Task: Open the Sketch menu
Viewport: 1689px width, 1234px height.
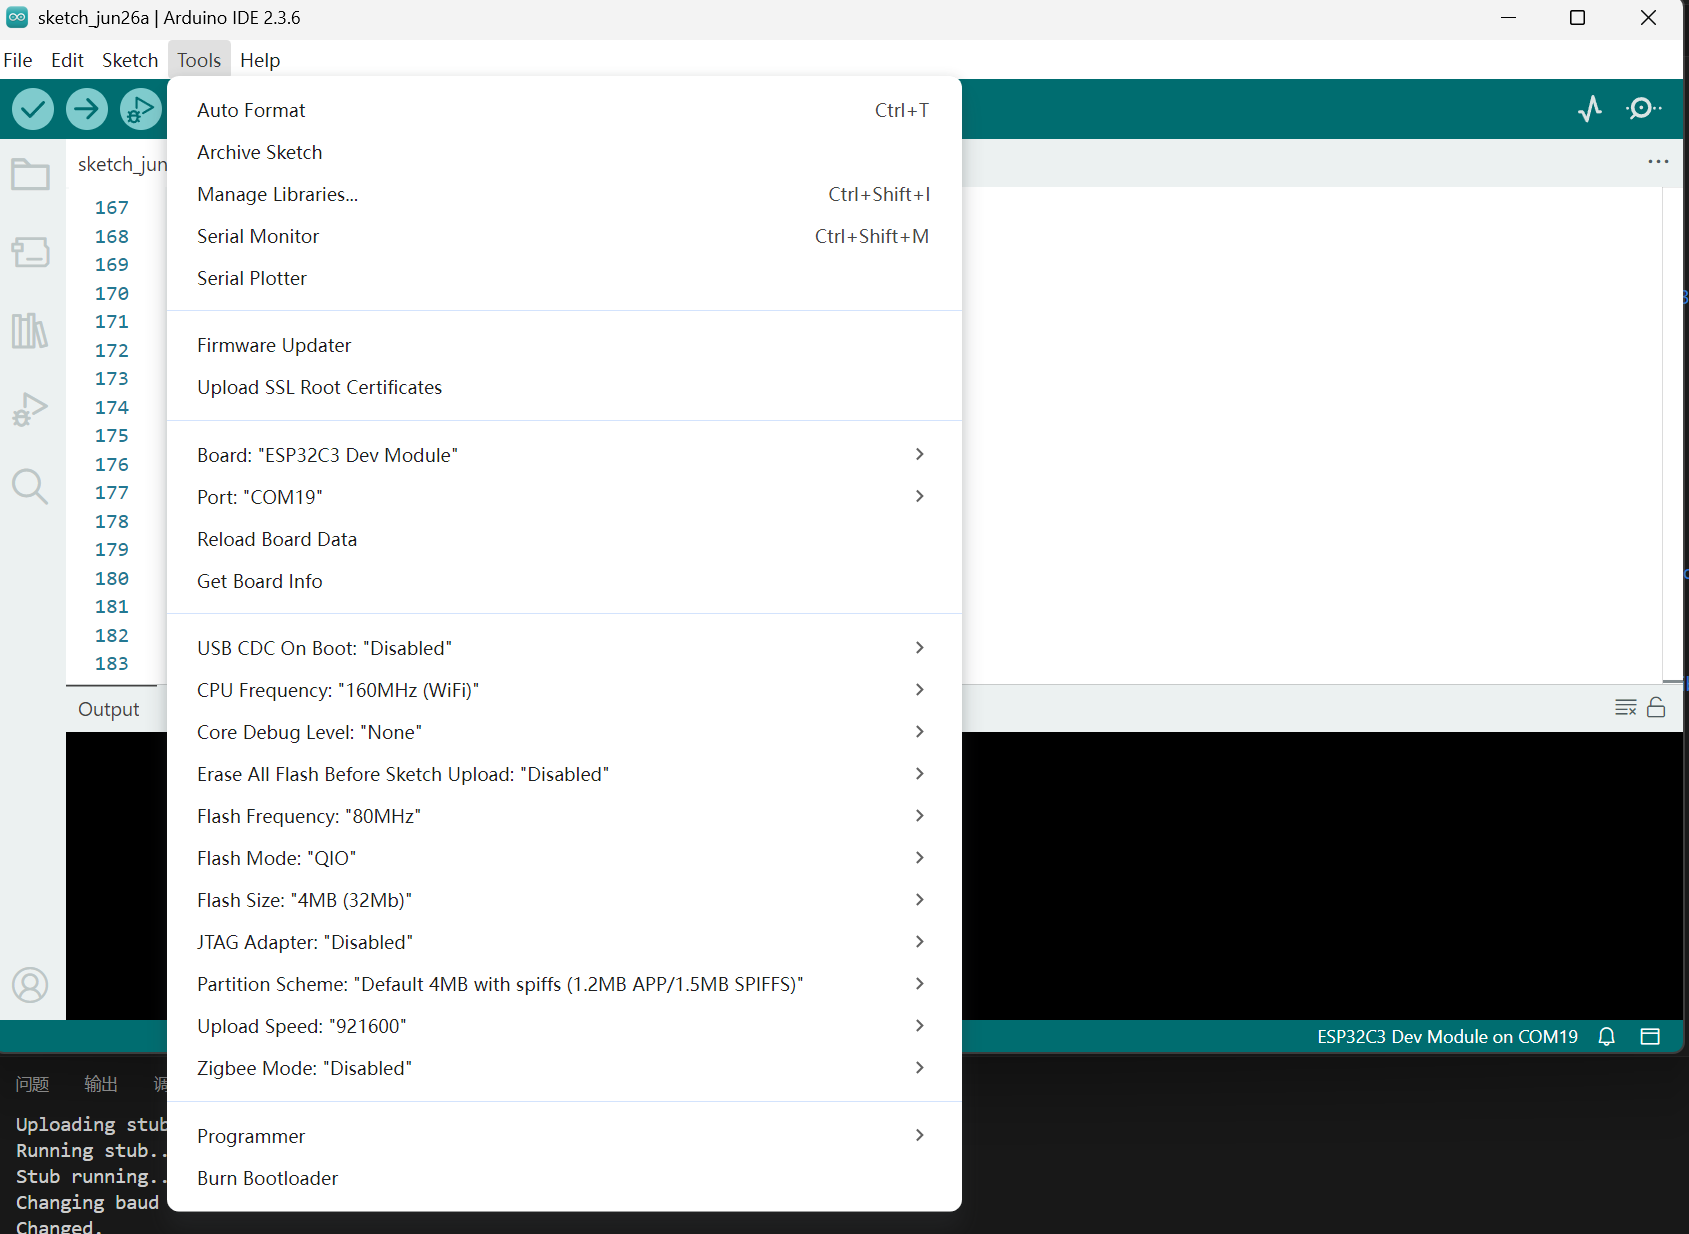Action: (130, 60)
